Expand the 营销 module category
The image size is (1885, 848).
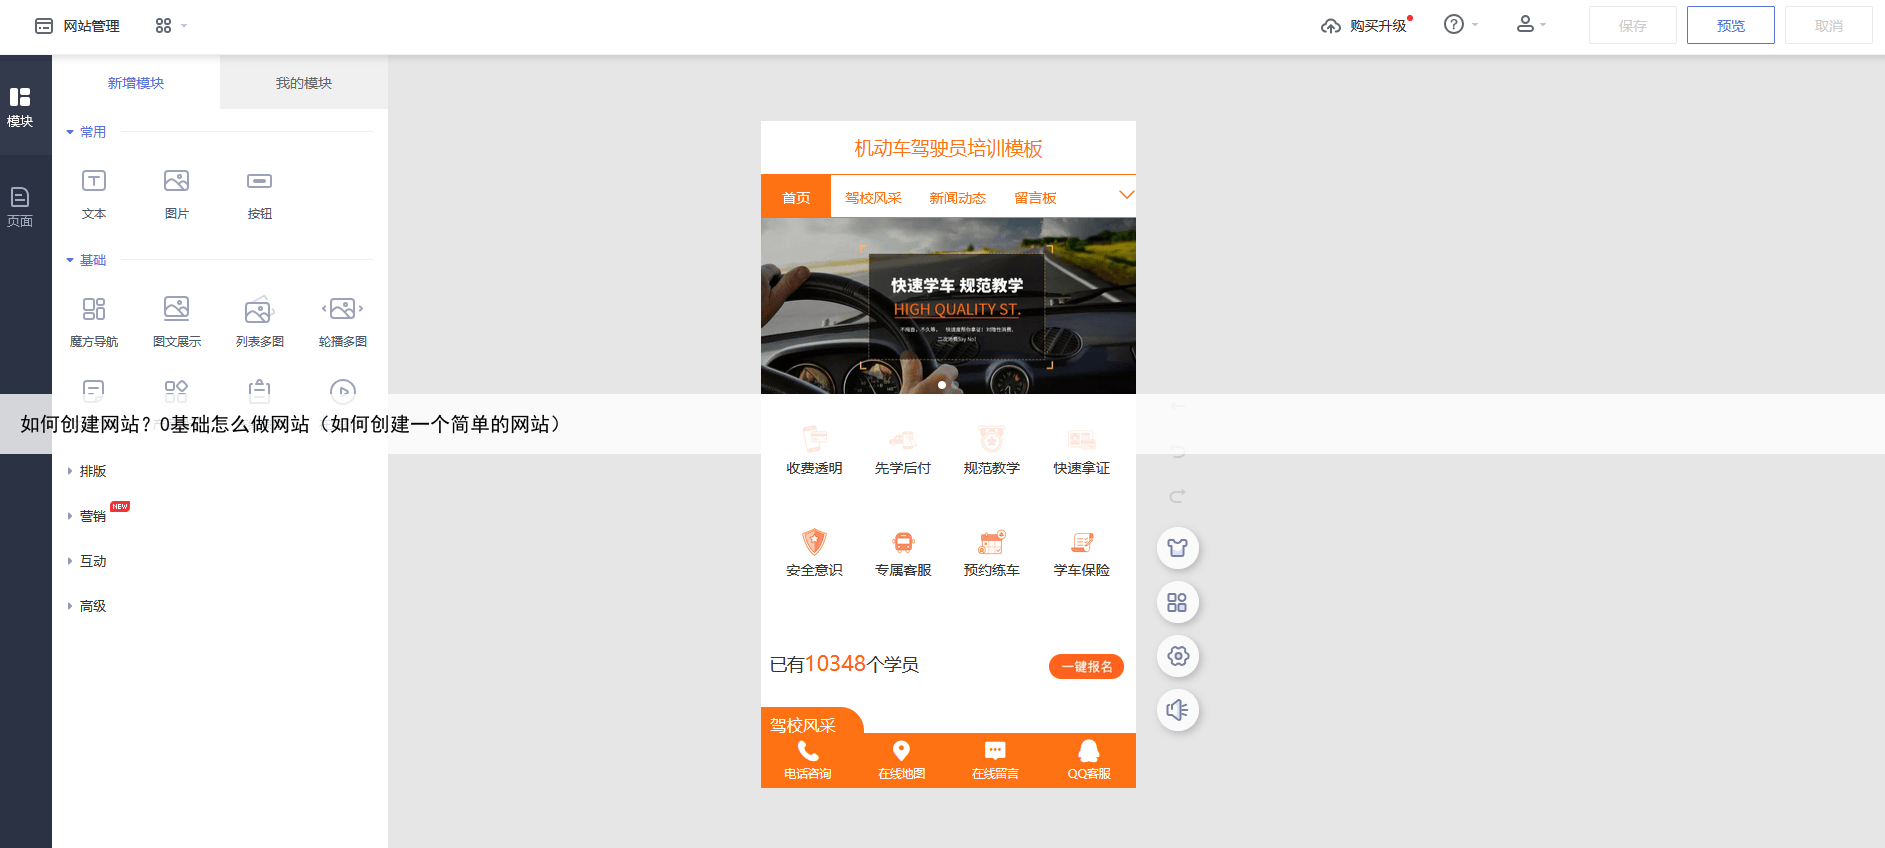[92, 516]
